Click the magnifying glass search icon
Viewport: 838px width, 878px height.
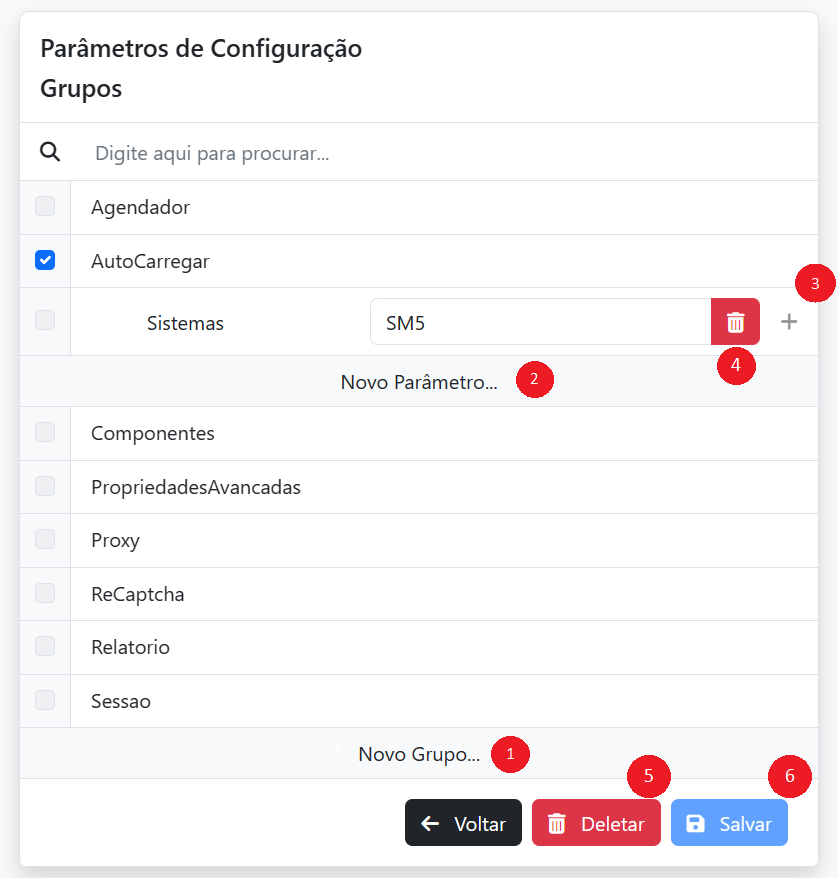coord(50,152)
